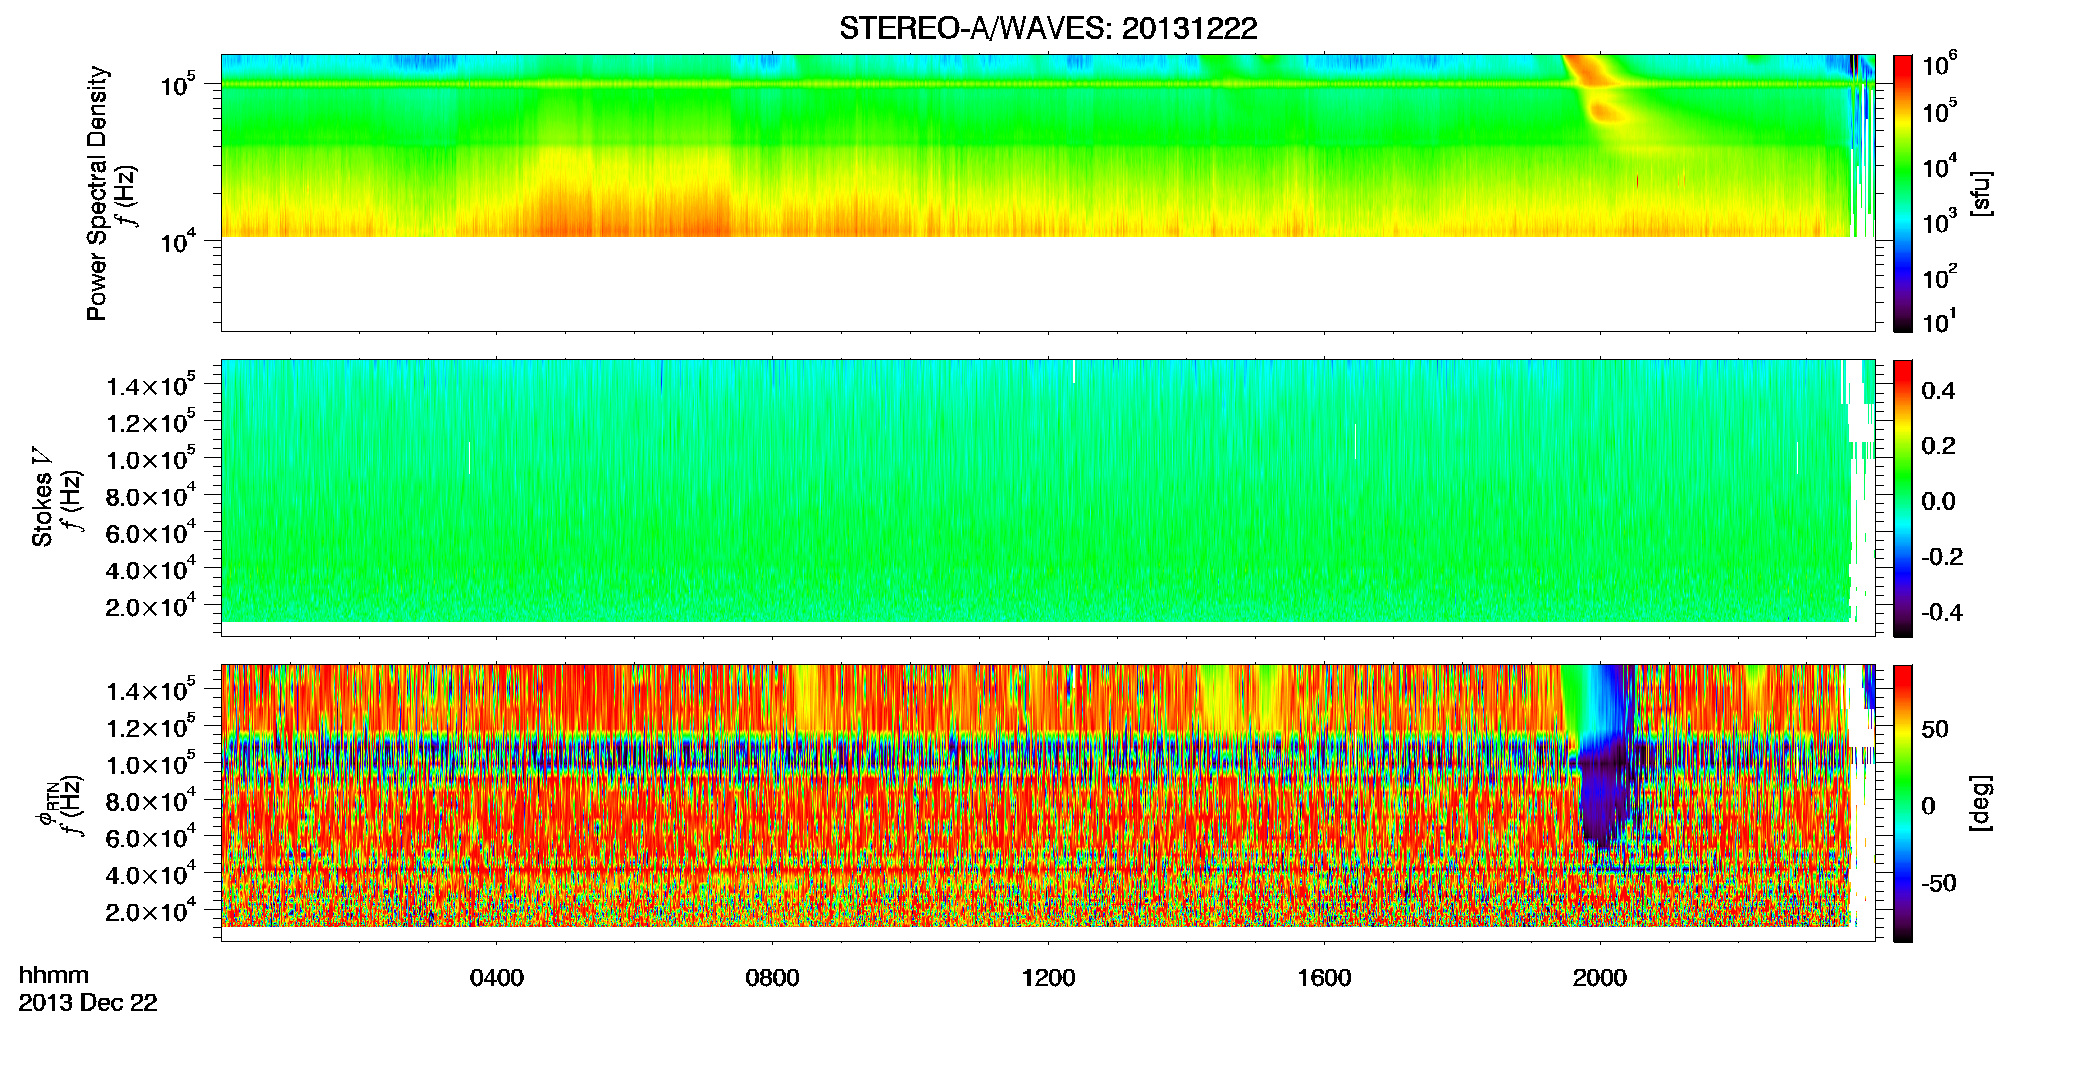
Task: Select the "Power Spectral Density" axis label
Action: click(97, 193)
